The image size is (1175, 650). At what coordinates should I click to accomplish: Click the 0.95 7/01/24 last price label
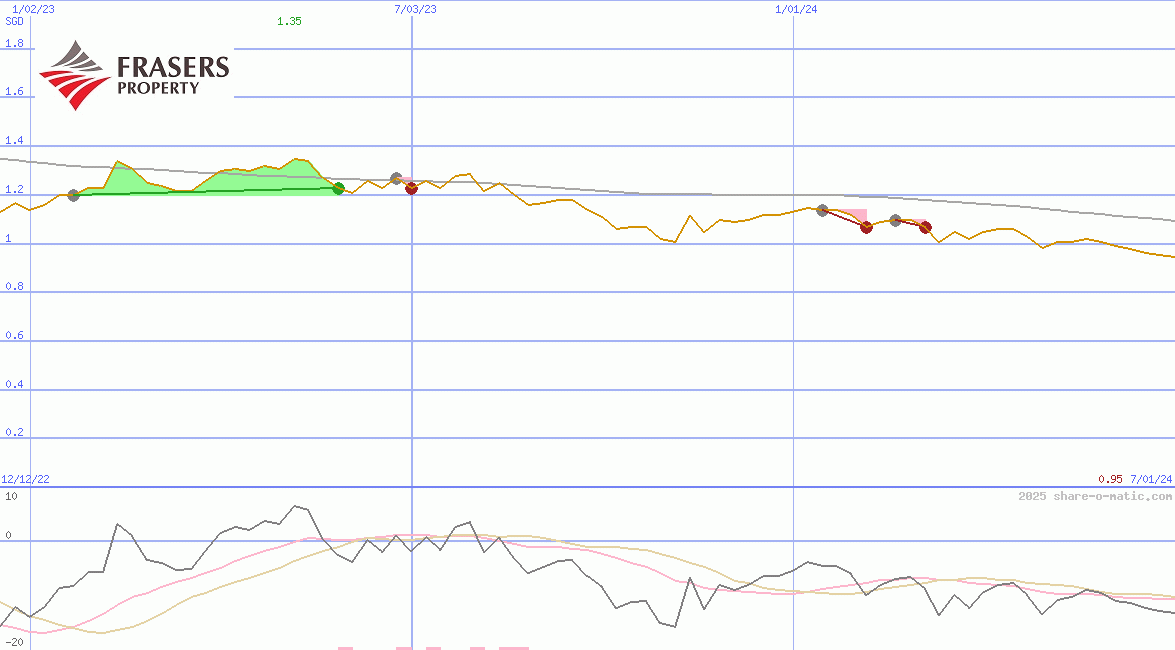click(1134, 480)
